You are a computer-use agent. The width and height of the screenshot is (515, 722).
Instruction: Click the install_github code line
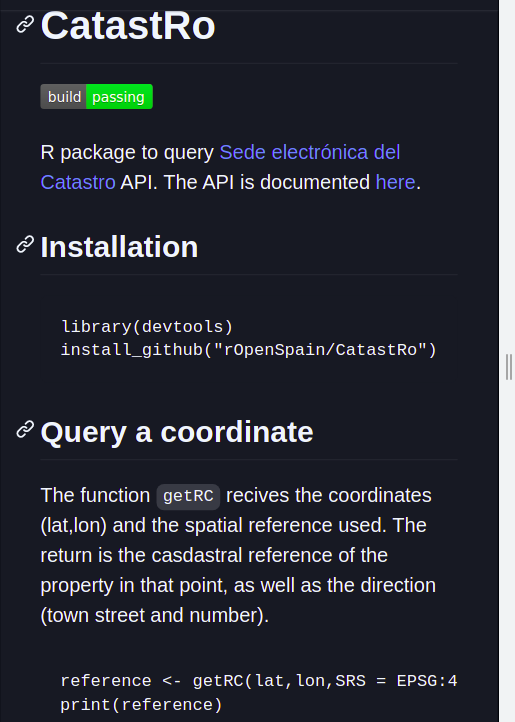point(248,350)
